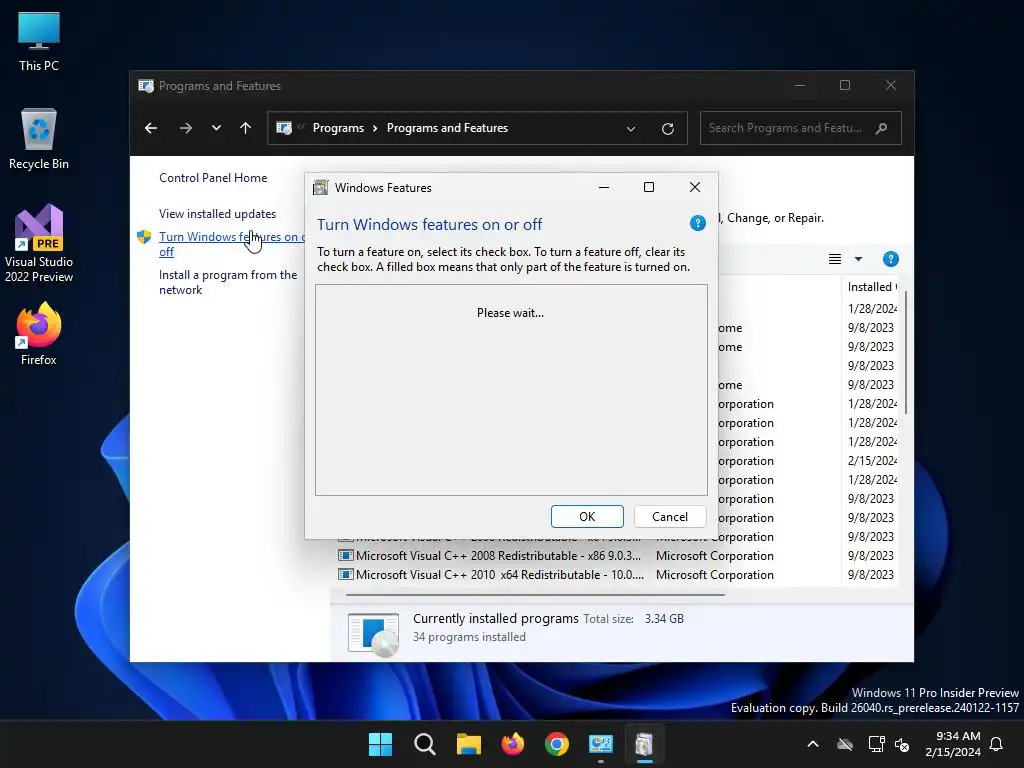Click the search magnifier in Programs window
The image size is (1024, 768).
[882, 128]
